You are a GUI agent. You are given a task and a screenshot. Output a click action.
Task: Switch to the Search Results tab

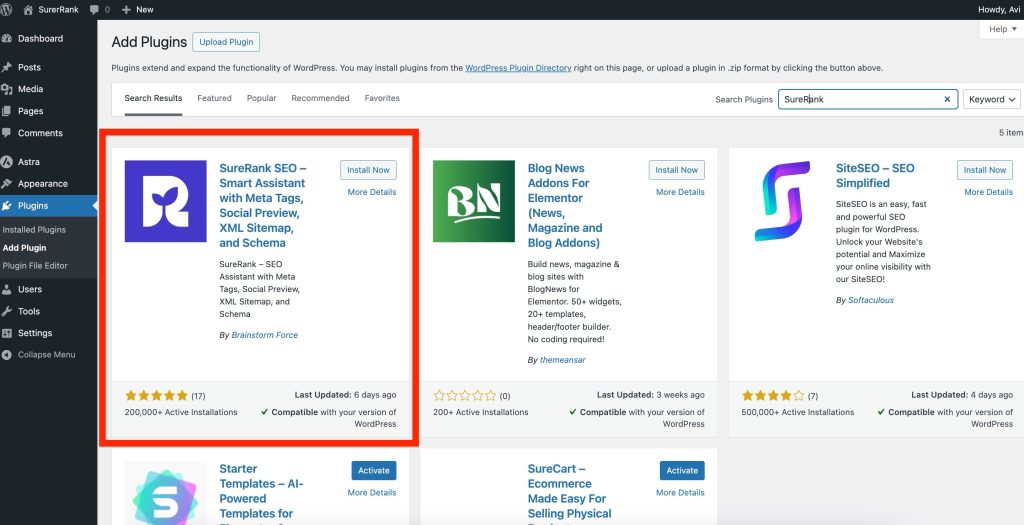tap(153, 98)
